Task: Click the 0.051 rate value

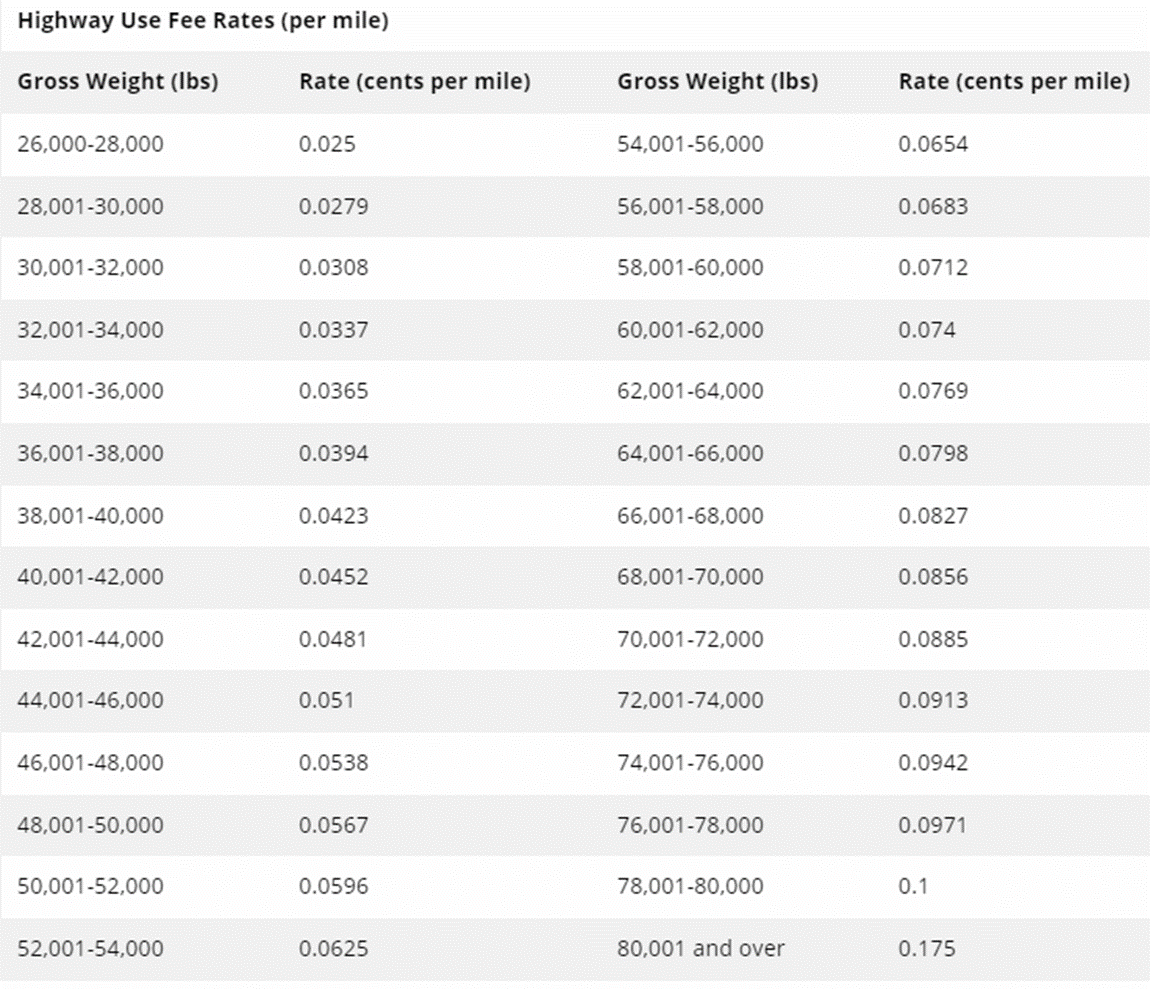Action: (326, 700)
